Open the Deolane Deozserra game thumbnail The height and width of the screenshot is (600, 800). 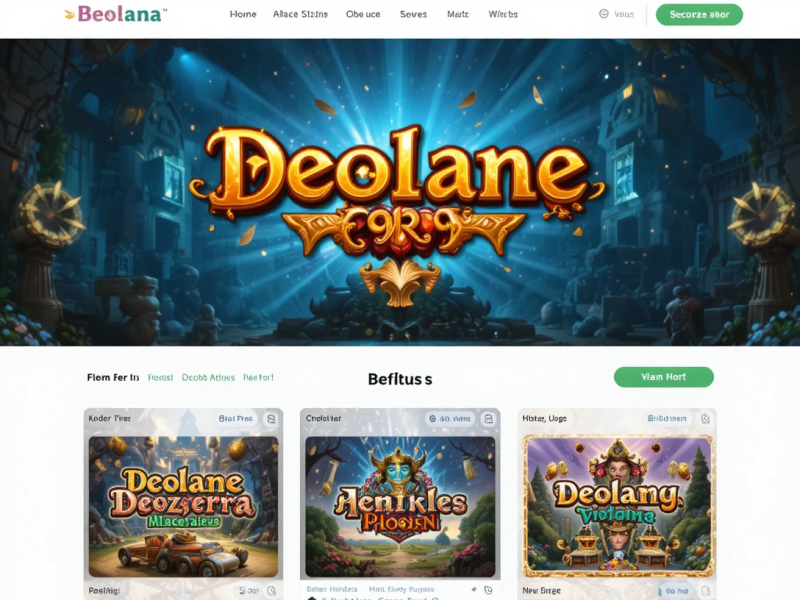(183, 507)
